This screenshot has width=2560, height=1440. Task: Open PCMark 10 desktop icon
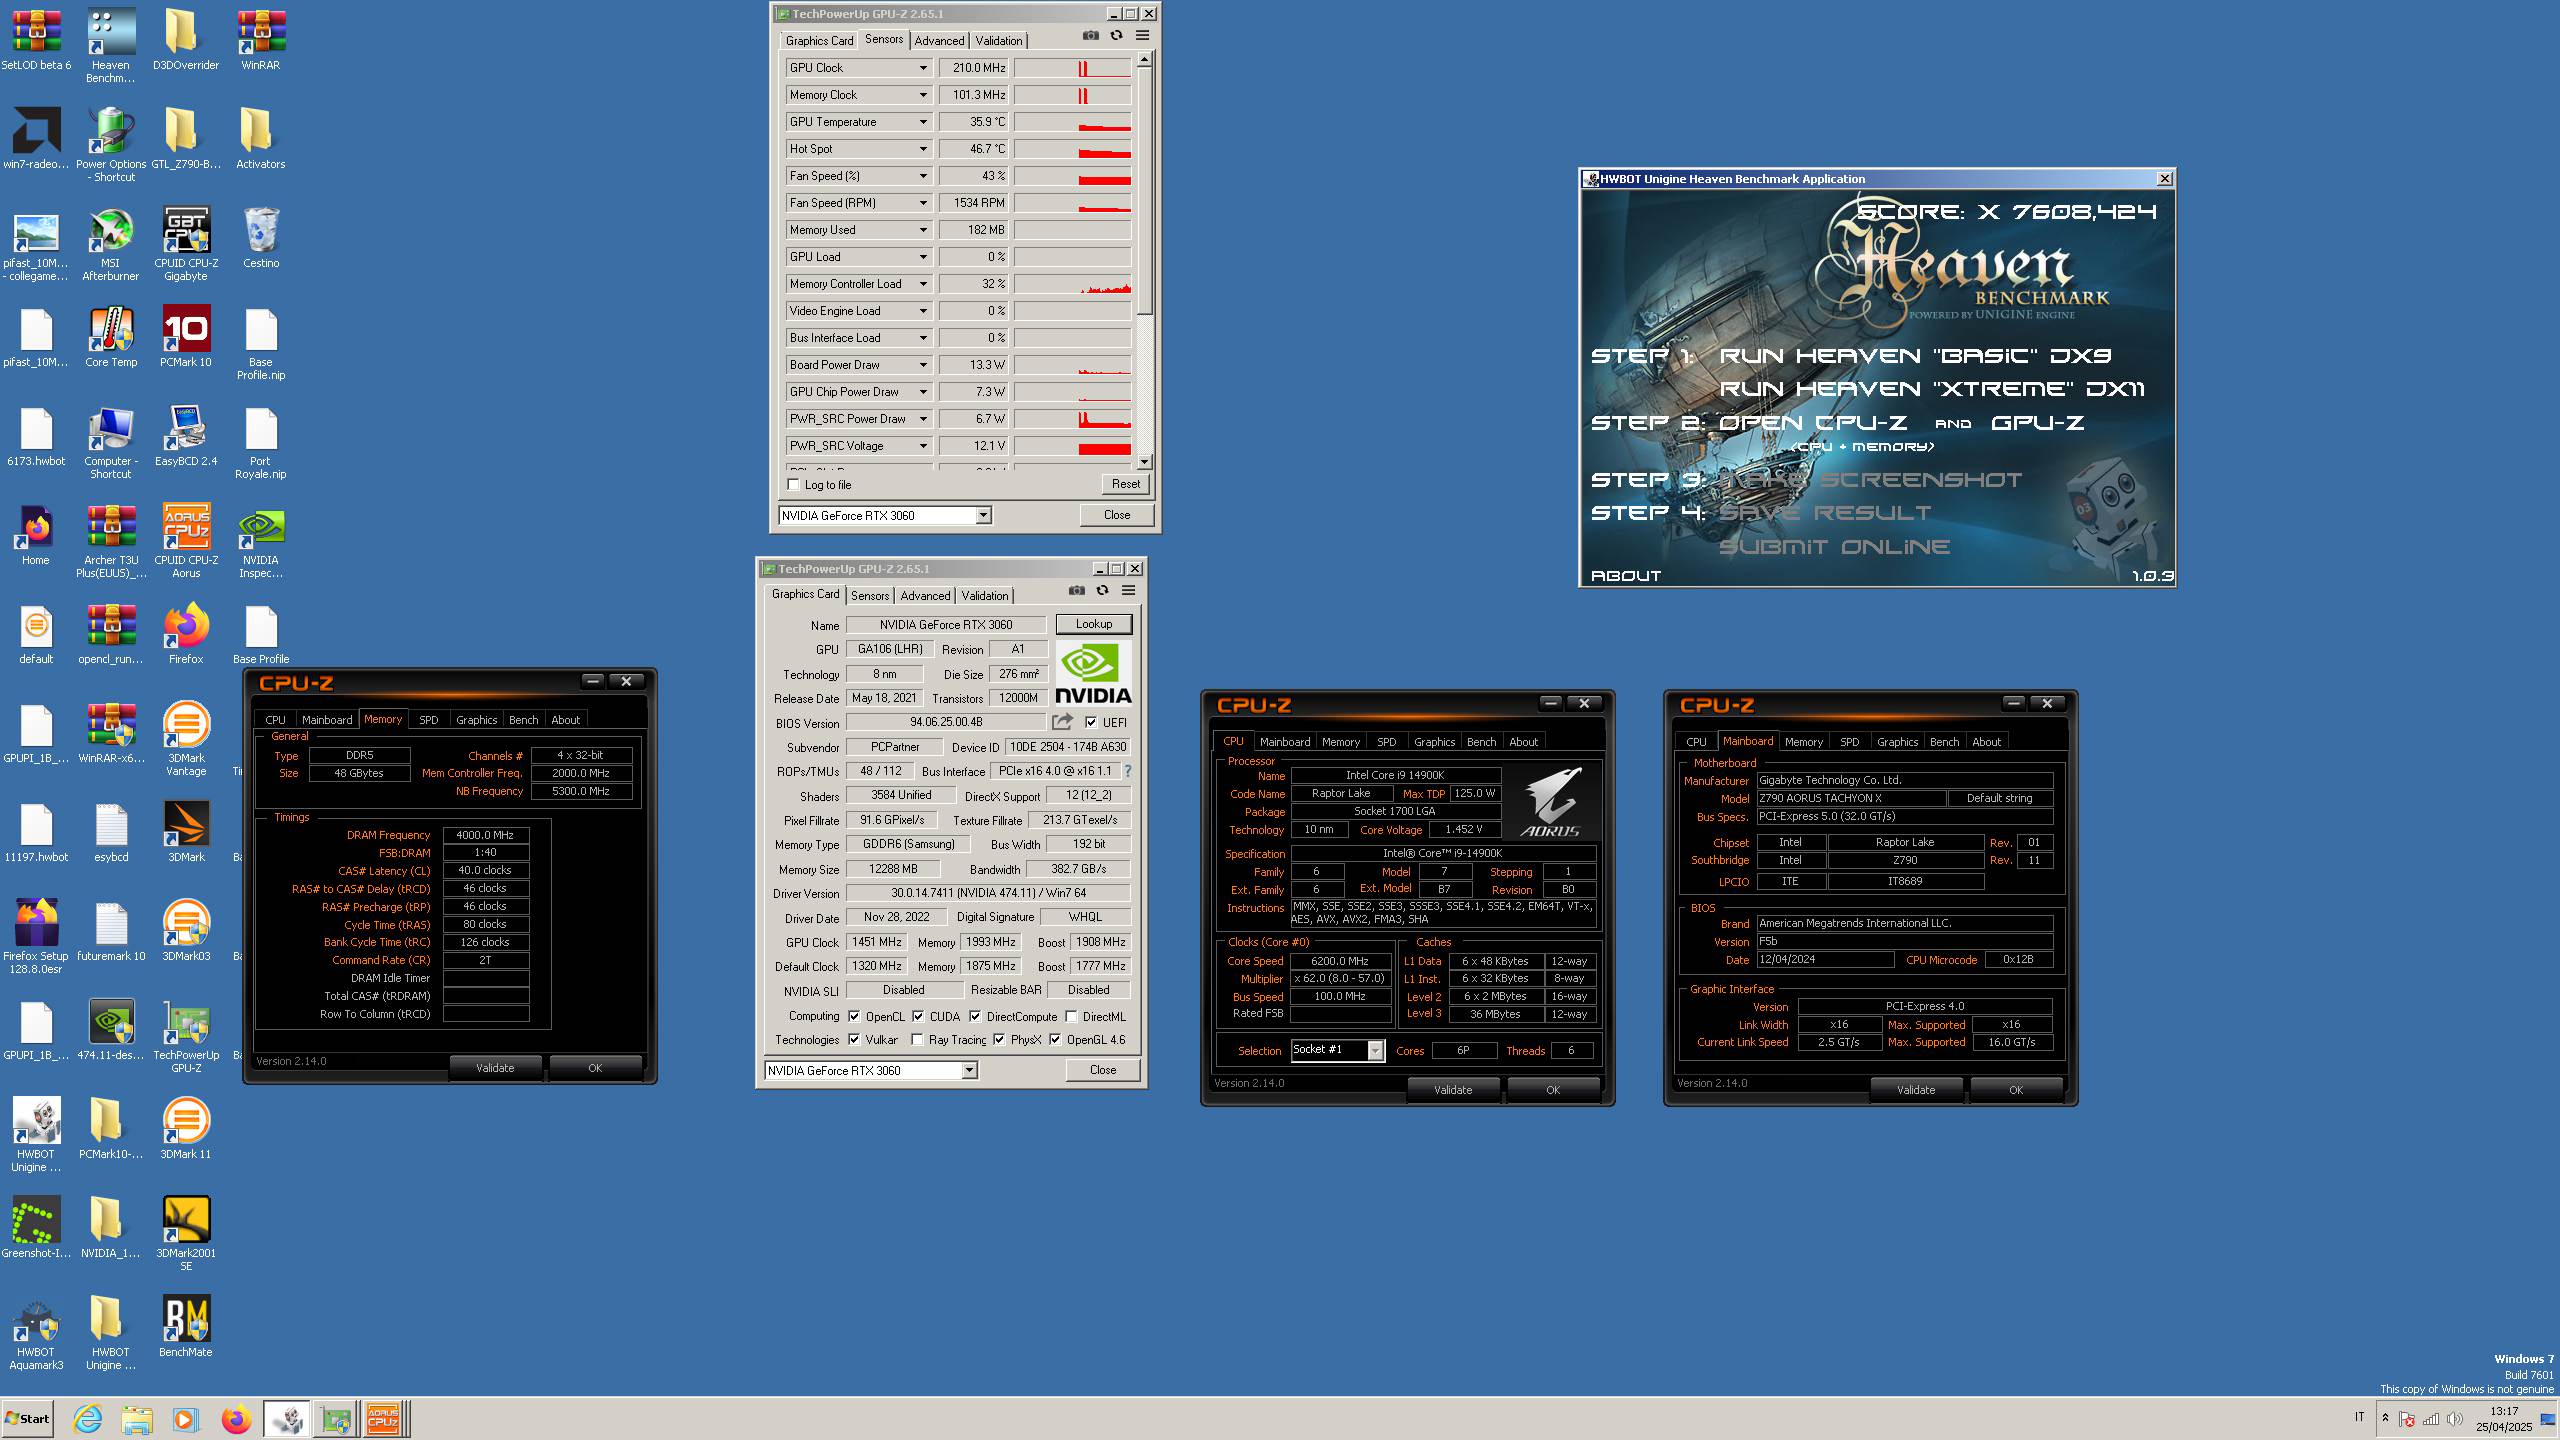186,337
